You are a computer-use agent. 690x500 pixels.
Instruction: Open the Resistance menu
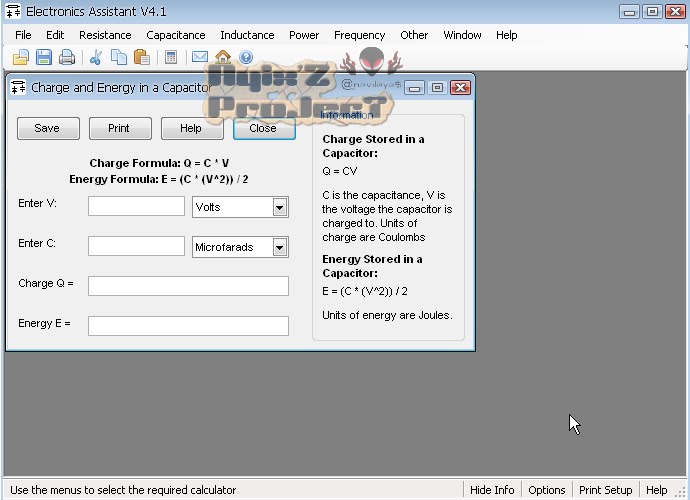coord(105,35)
